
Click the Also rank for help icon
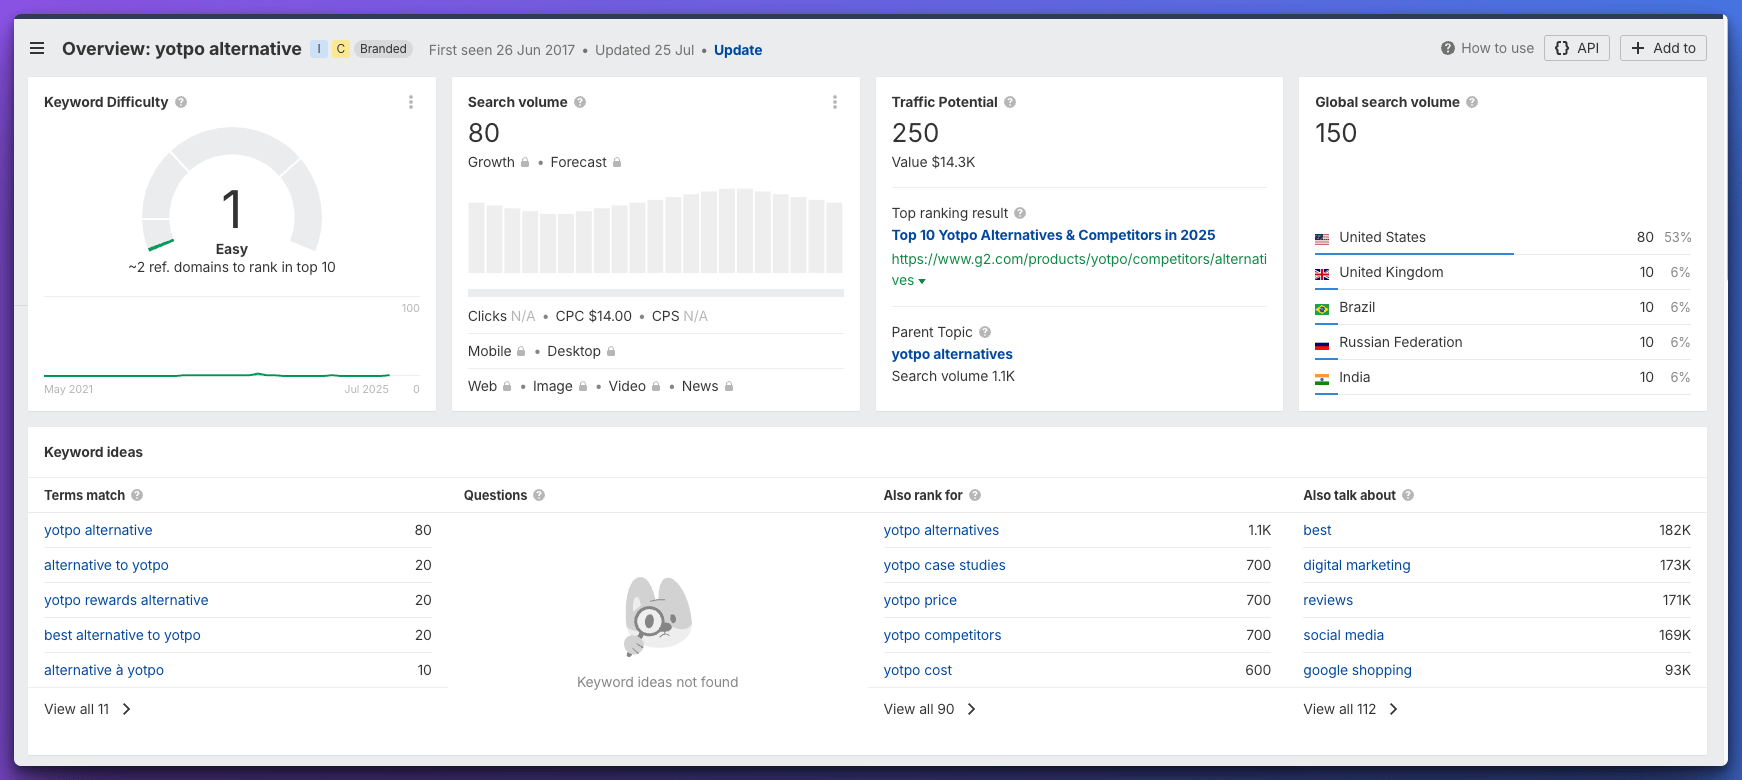click(975, 495)
